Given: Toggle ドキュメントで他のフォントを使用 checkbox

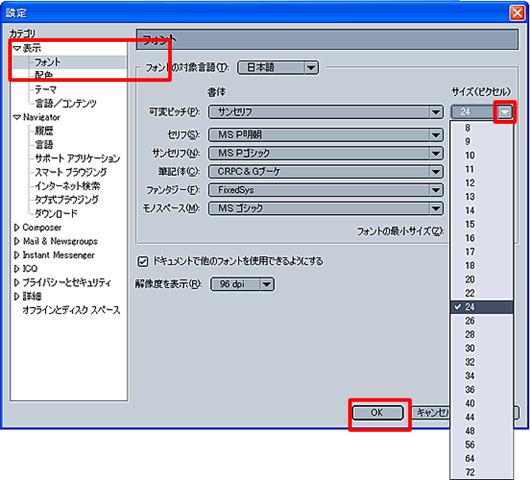Looking at the screenshot, I should coord(143,261).
